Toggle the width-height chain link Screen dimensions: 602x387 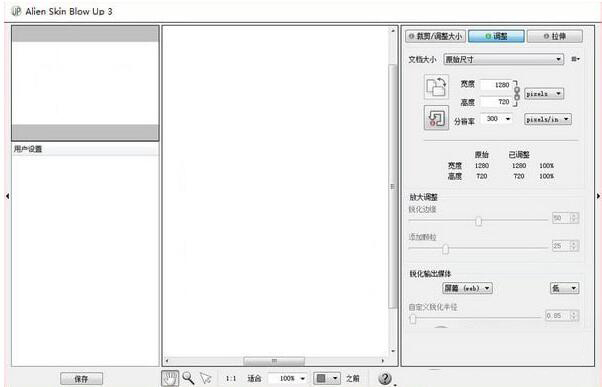517,93
